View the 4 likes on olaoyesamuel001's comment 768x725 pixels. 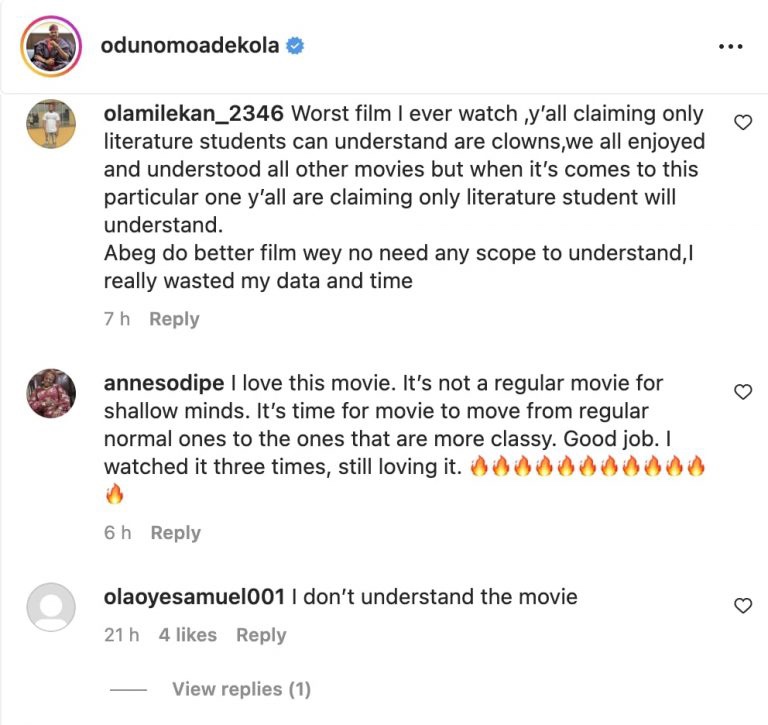187,635
